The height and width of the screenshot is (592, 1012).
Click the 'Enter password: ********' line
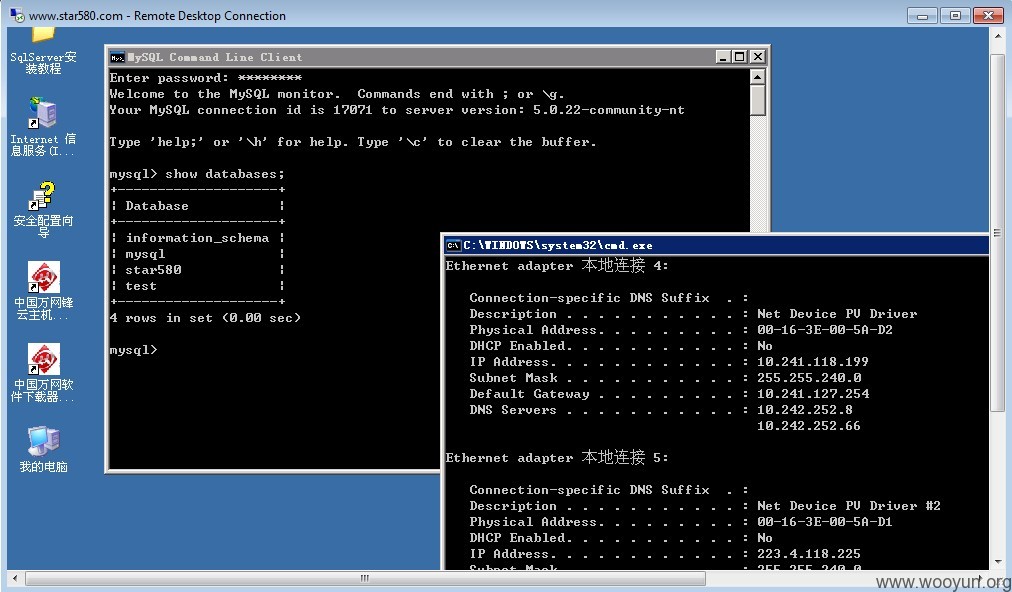click(206, 78)
